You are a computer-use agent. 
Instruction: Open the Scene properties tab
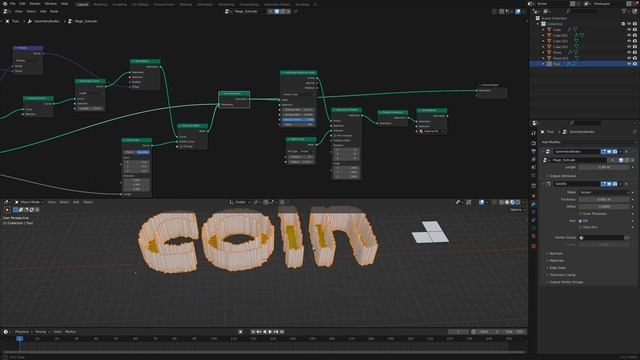point(533,167)
